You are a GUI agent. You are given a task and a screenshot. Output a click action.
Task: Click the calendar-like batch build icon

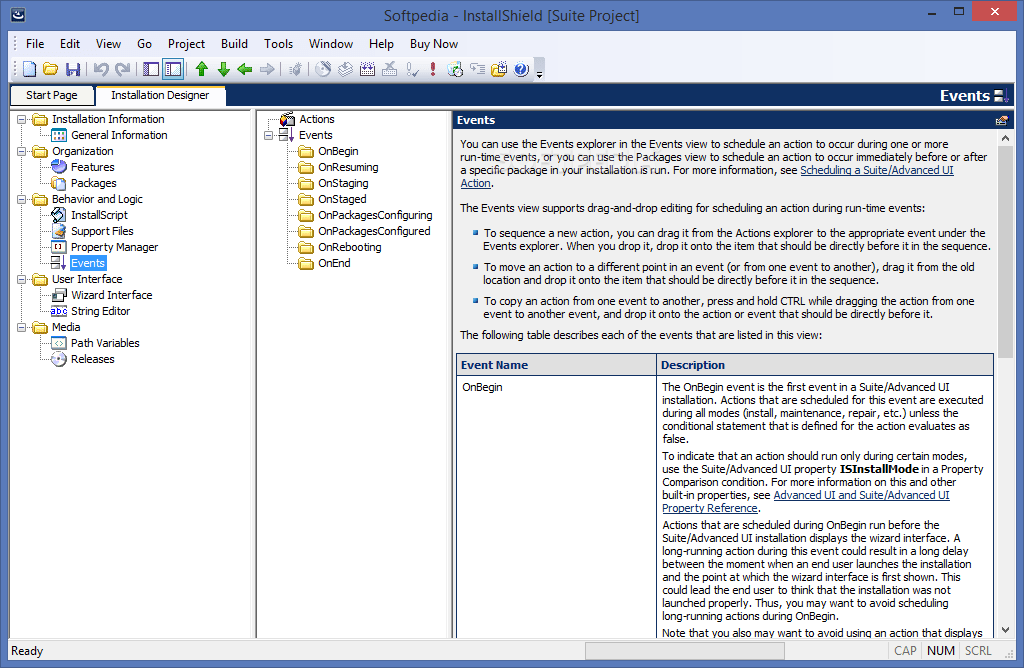coord(368,69)
